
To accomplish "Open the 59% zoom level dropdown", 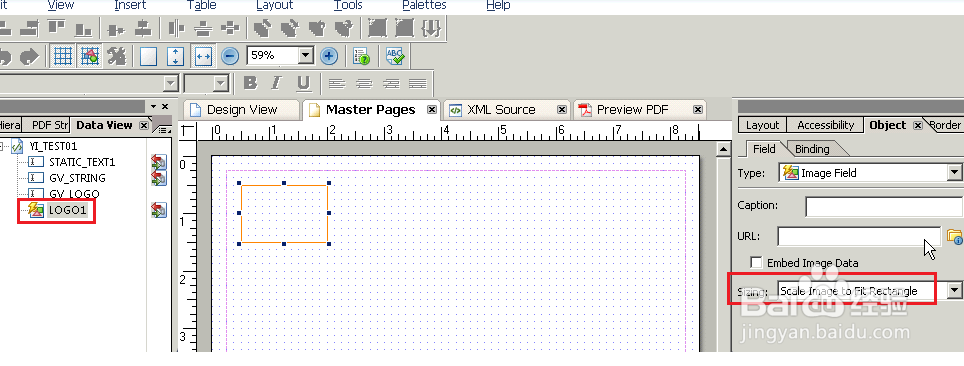I will (306, 55).
